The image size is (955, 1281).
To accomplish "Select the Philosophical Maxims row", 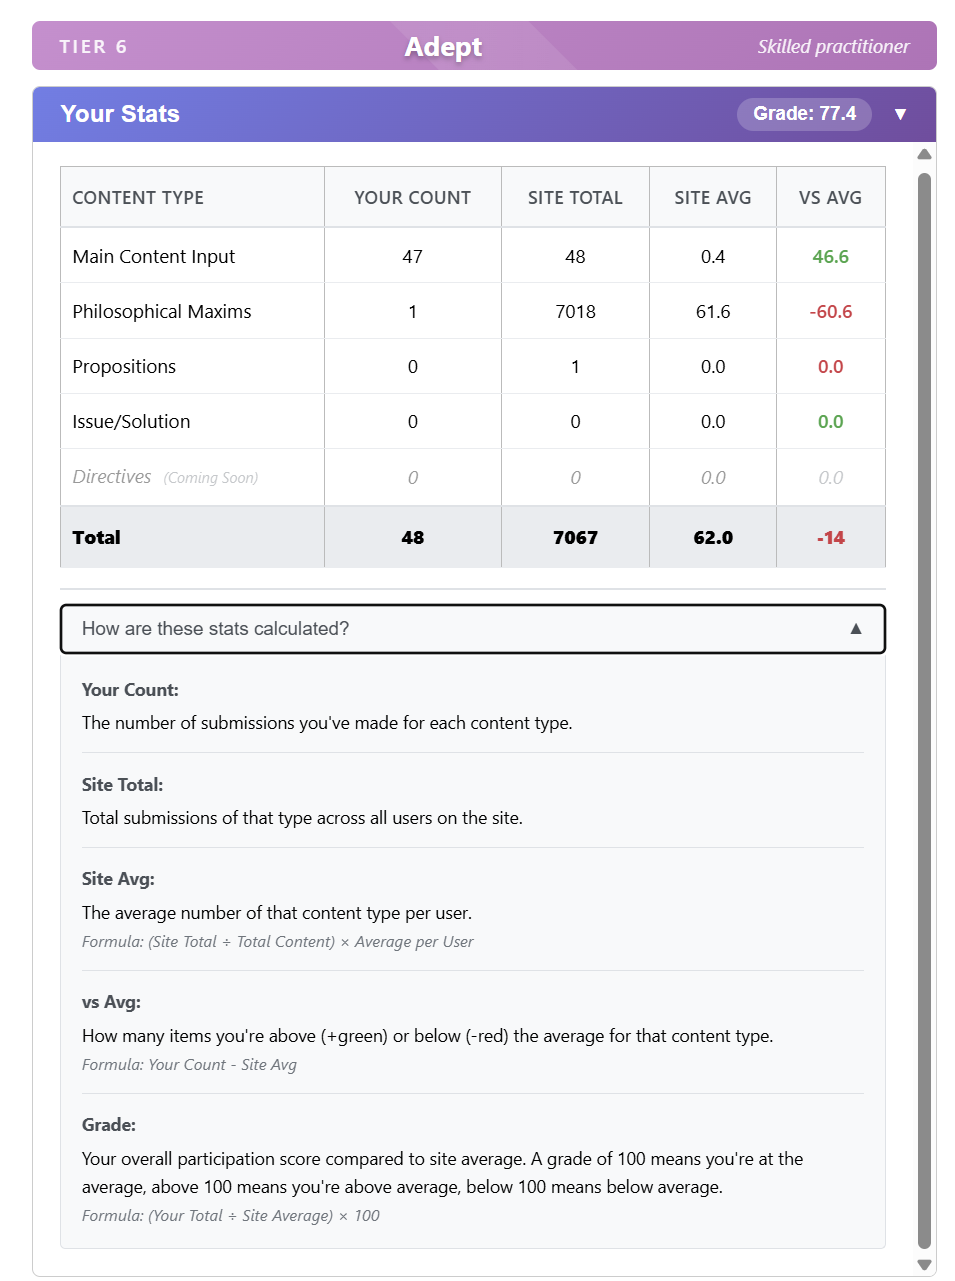I will pos(162,312).
